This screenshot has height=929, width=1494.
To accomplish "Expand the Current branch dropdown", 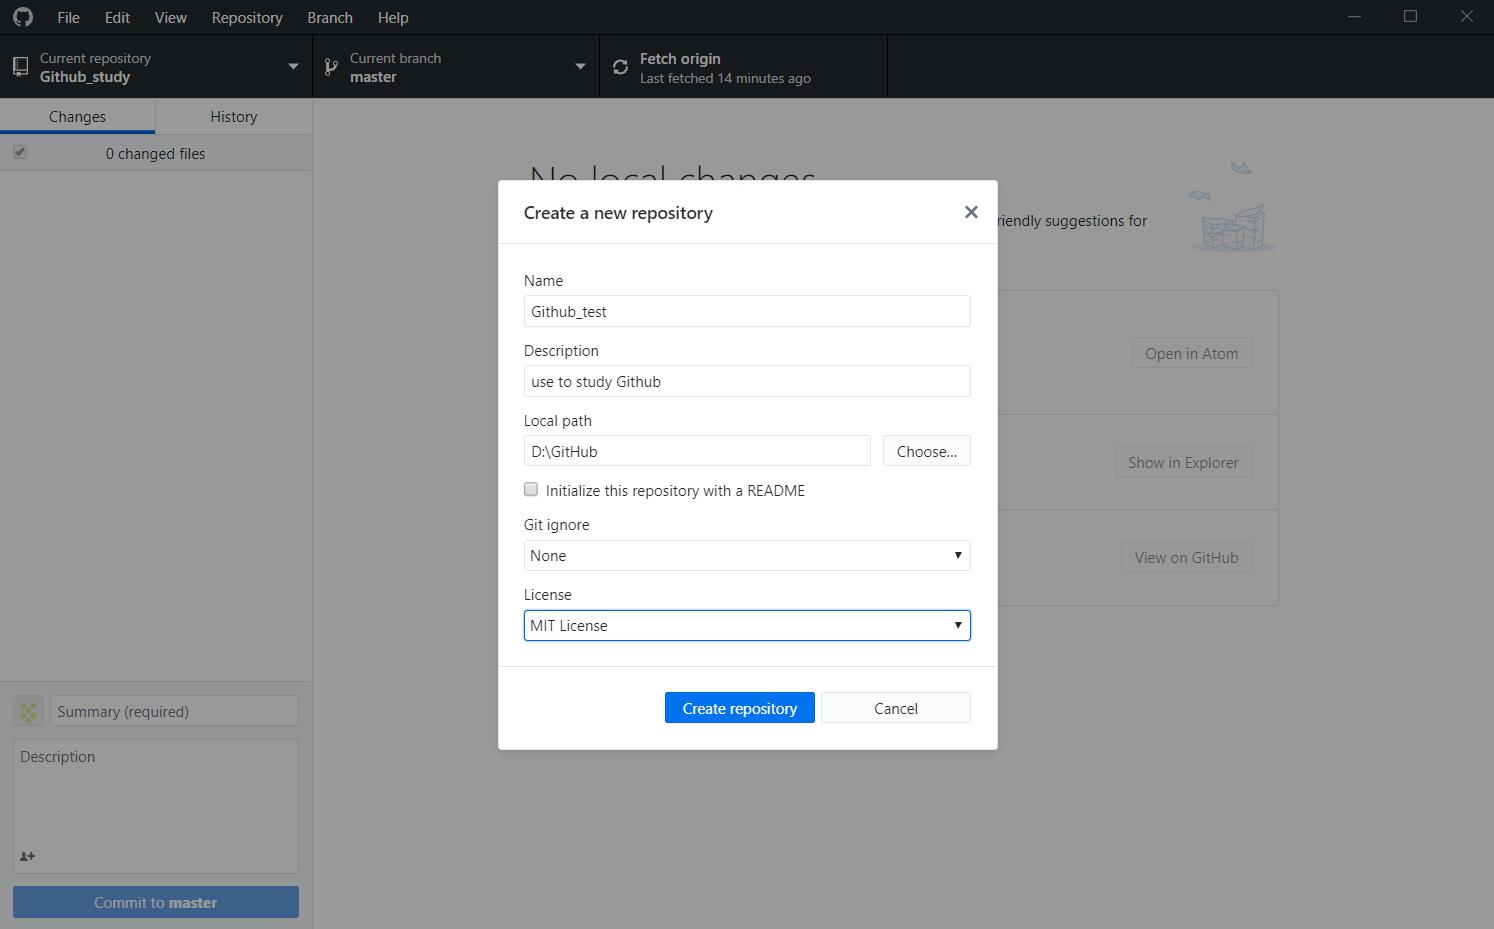I will [x=579, y=66].
